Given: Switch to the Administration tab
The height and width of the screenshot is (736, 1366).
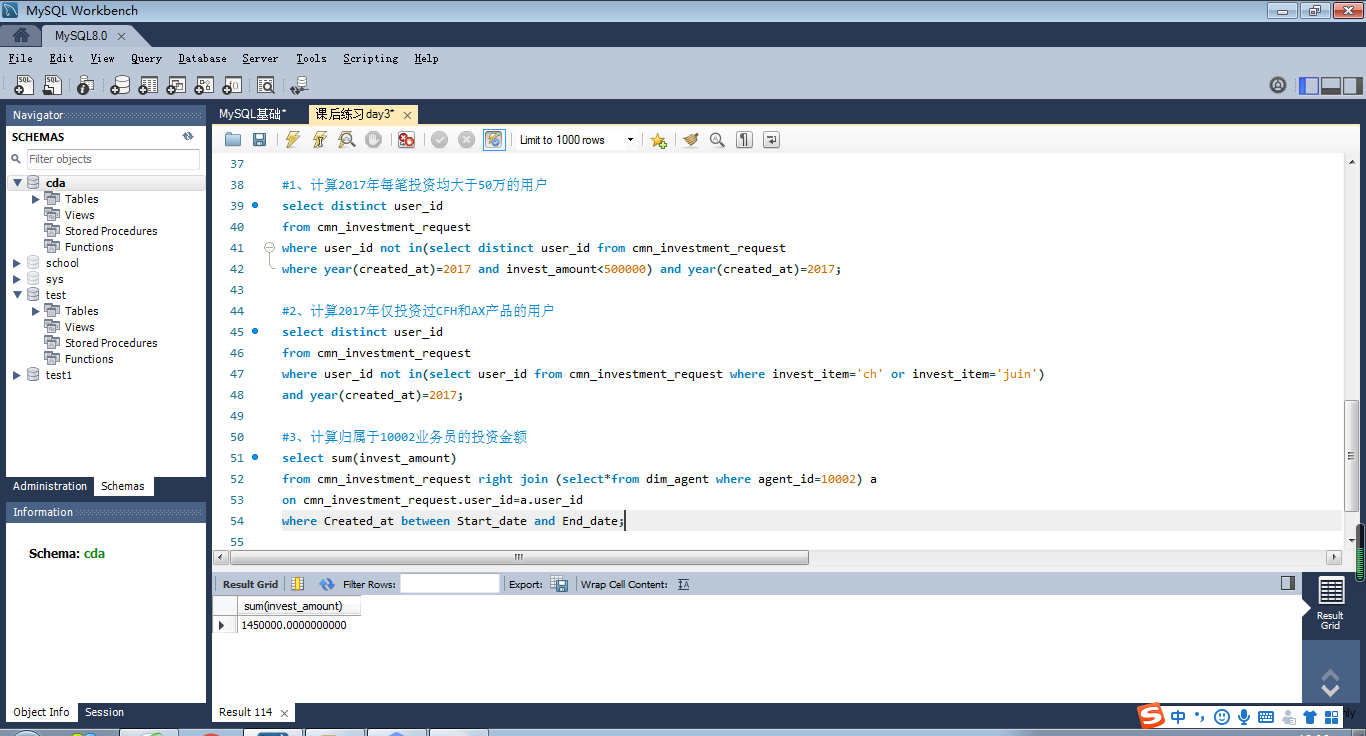Looking at the screenshot, I should coord(50,486).
